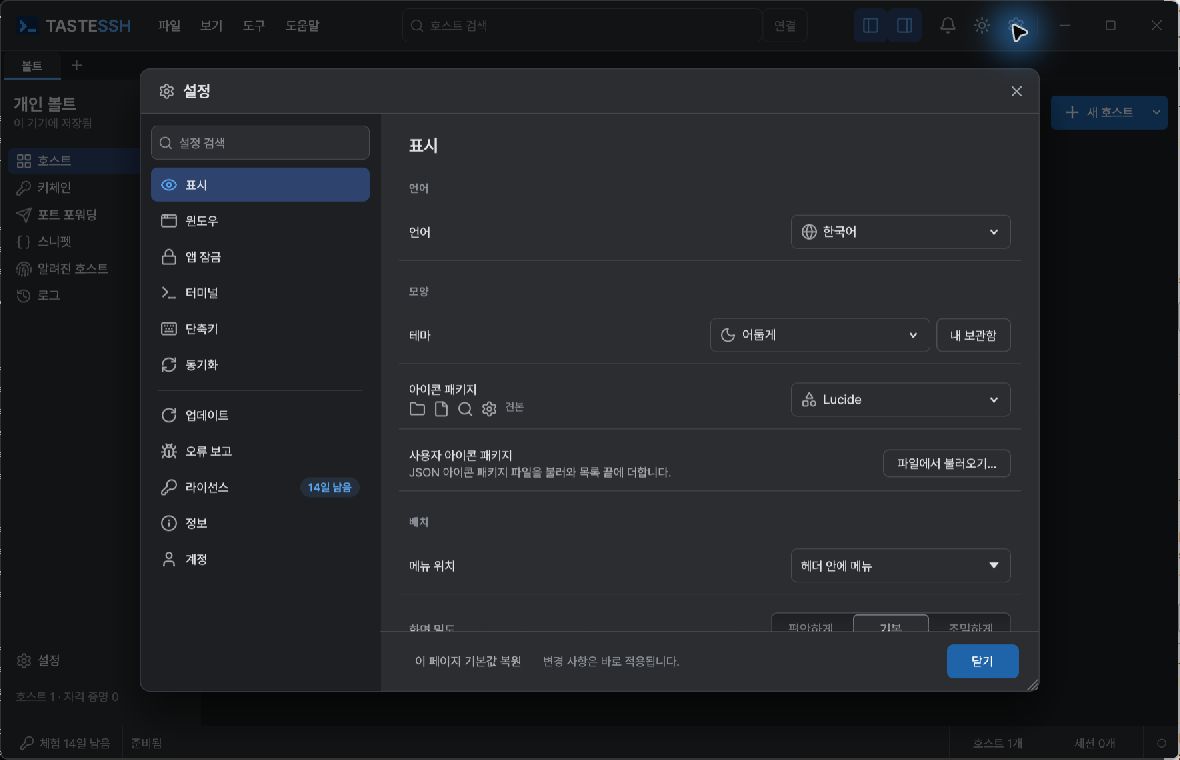The width and height of the screenshot is (1180, 760).
Task: Open the notifications bell icon
Action: [x=947, y=26]
